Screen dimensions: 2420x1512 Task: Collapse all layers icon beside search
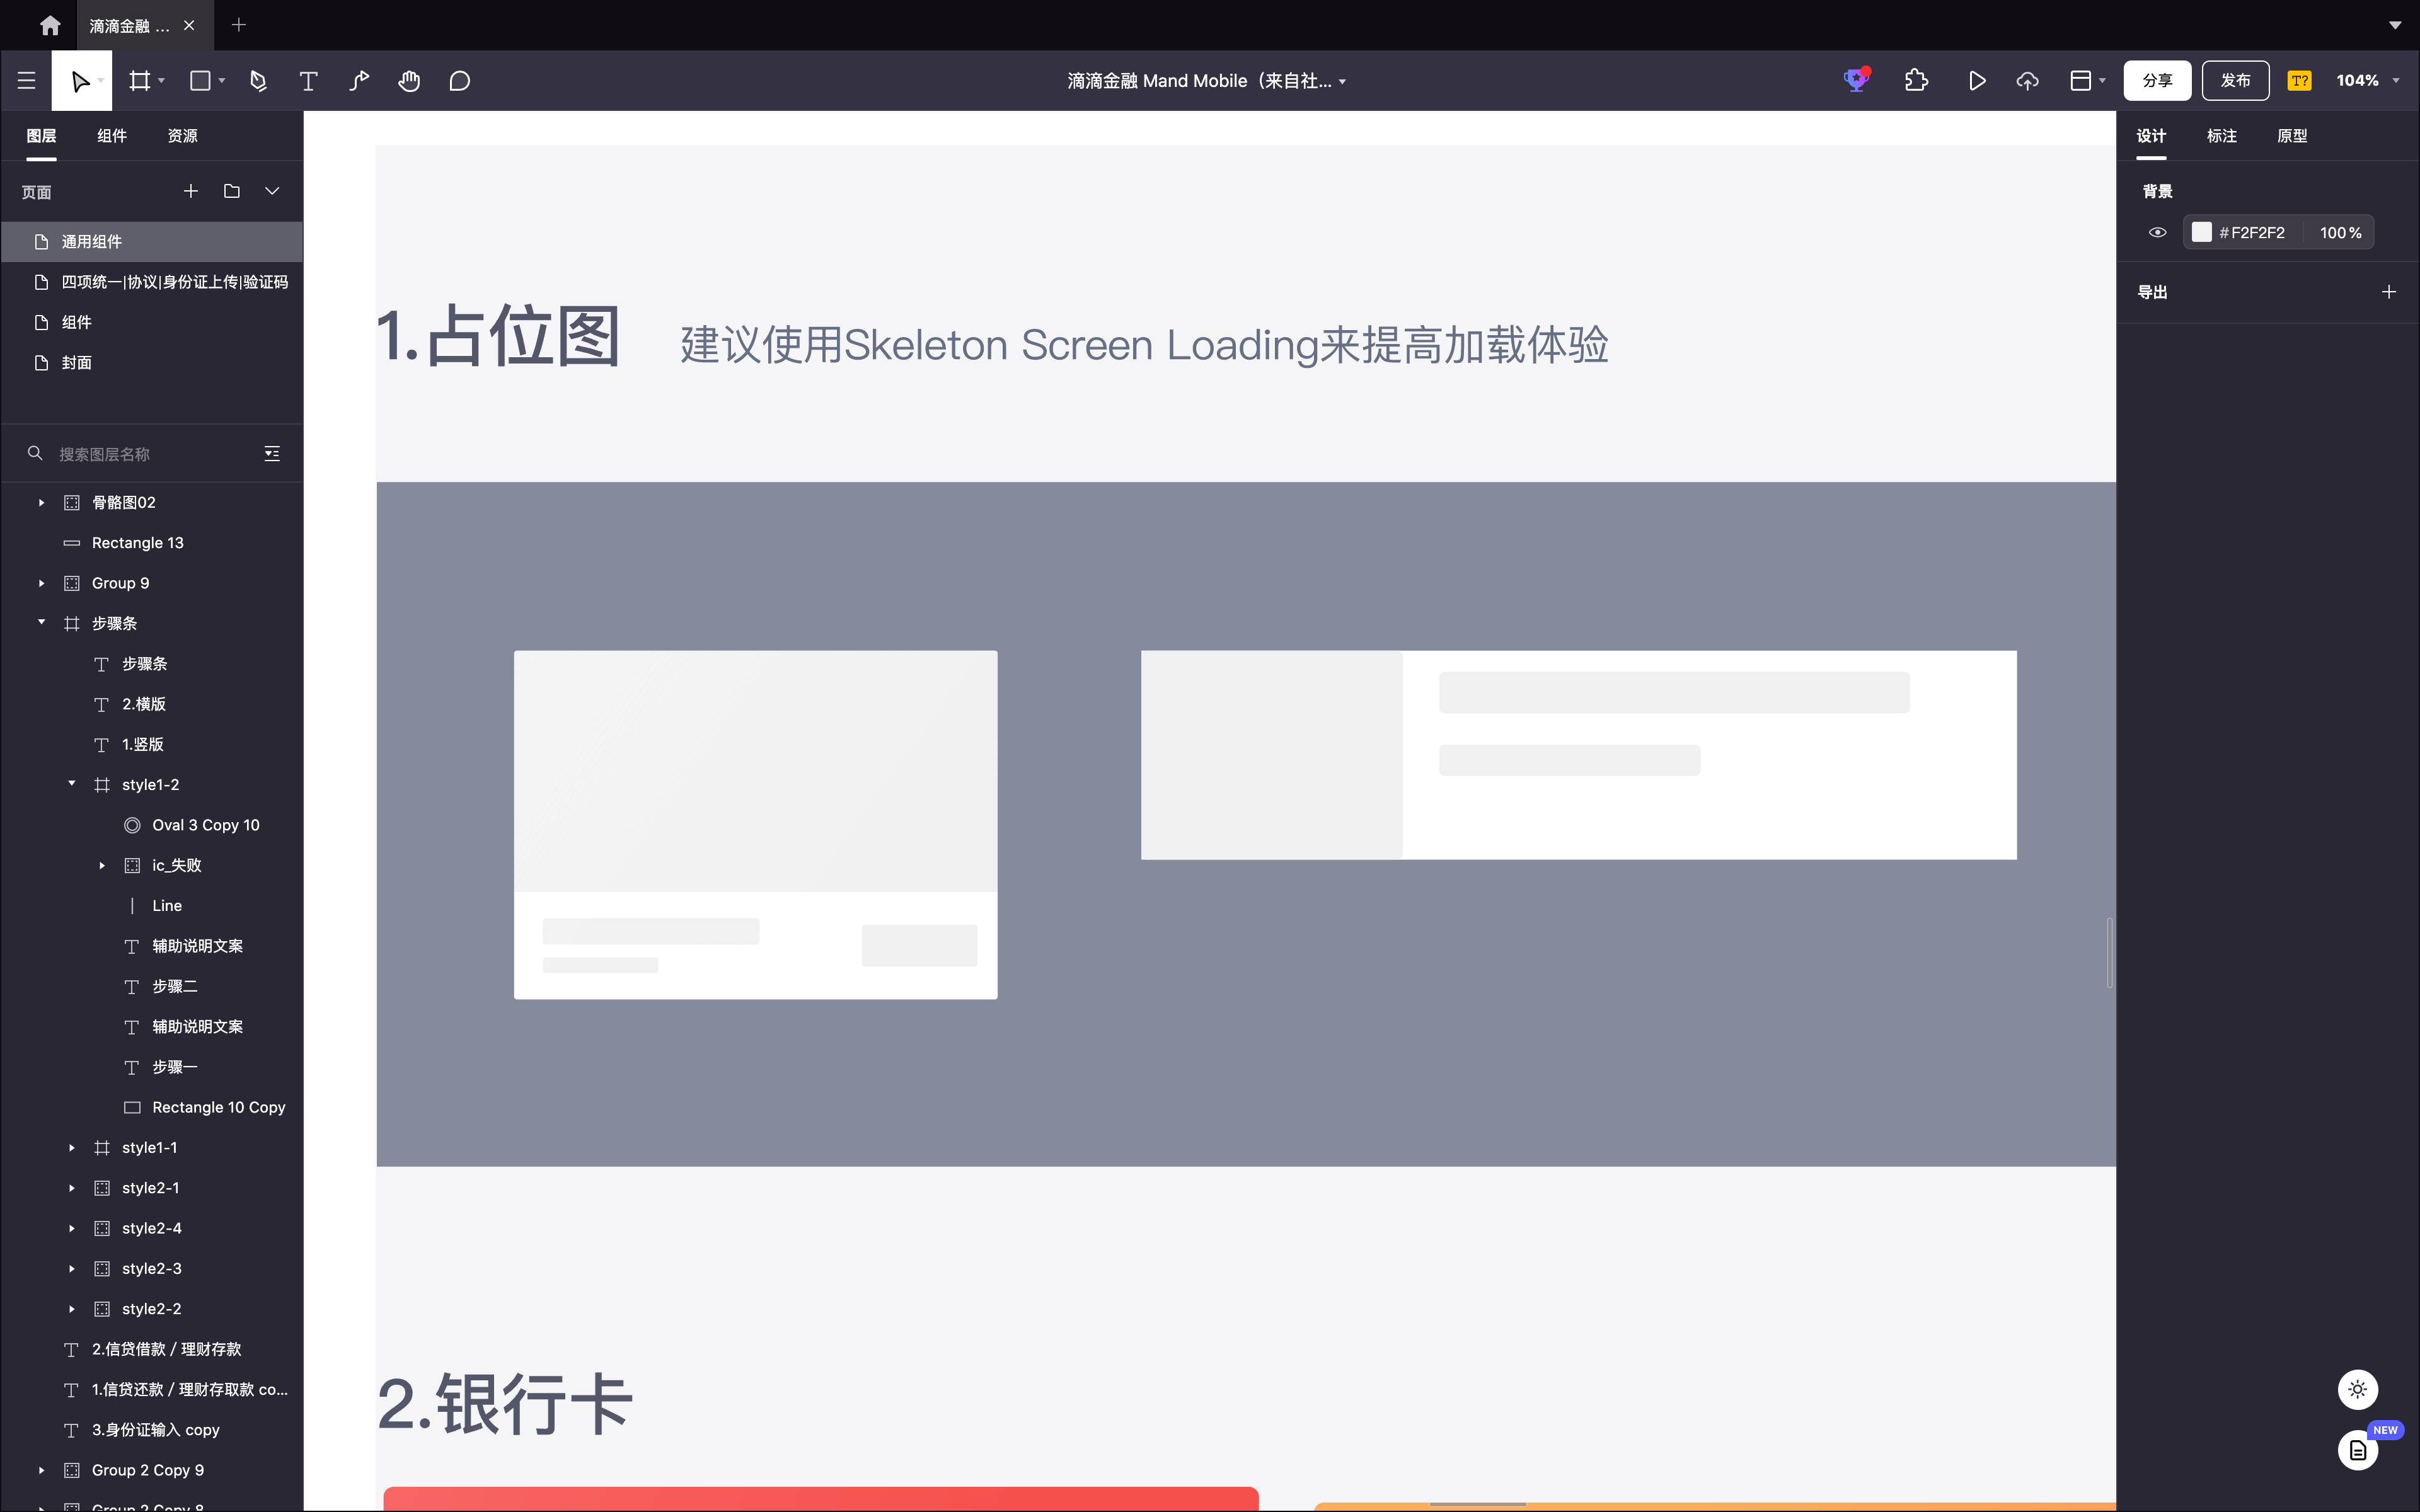click(272, 453)
